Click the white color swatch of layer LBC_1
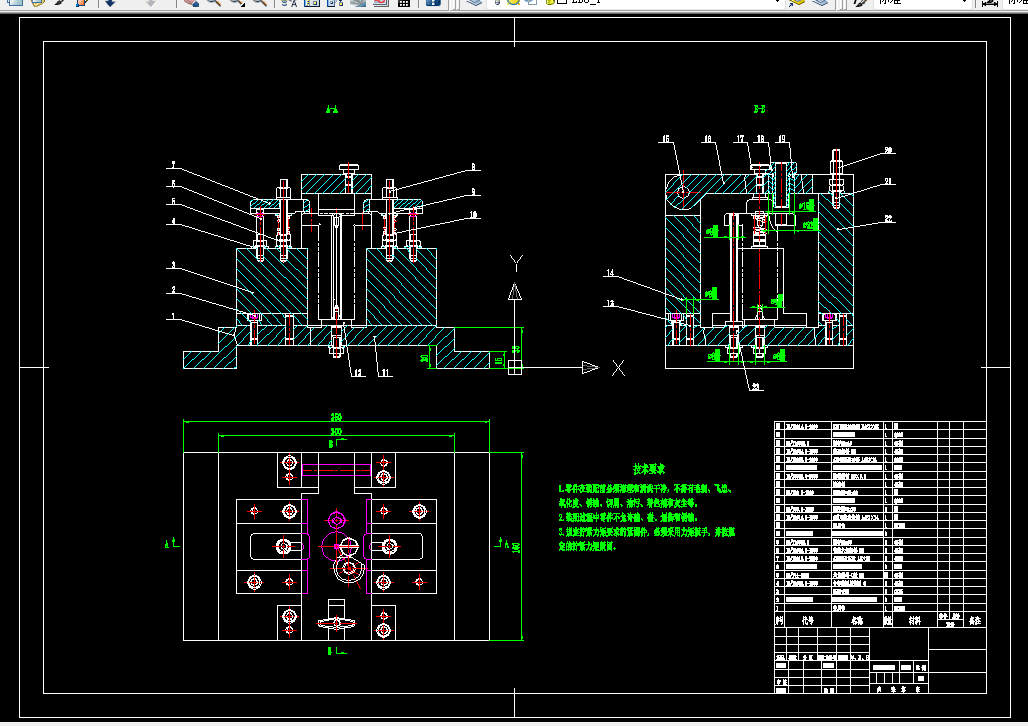1028x726 pixels. pos(562,3)
